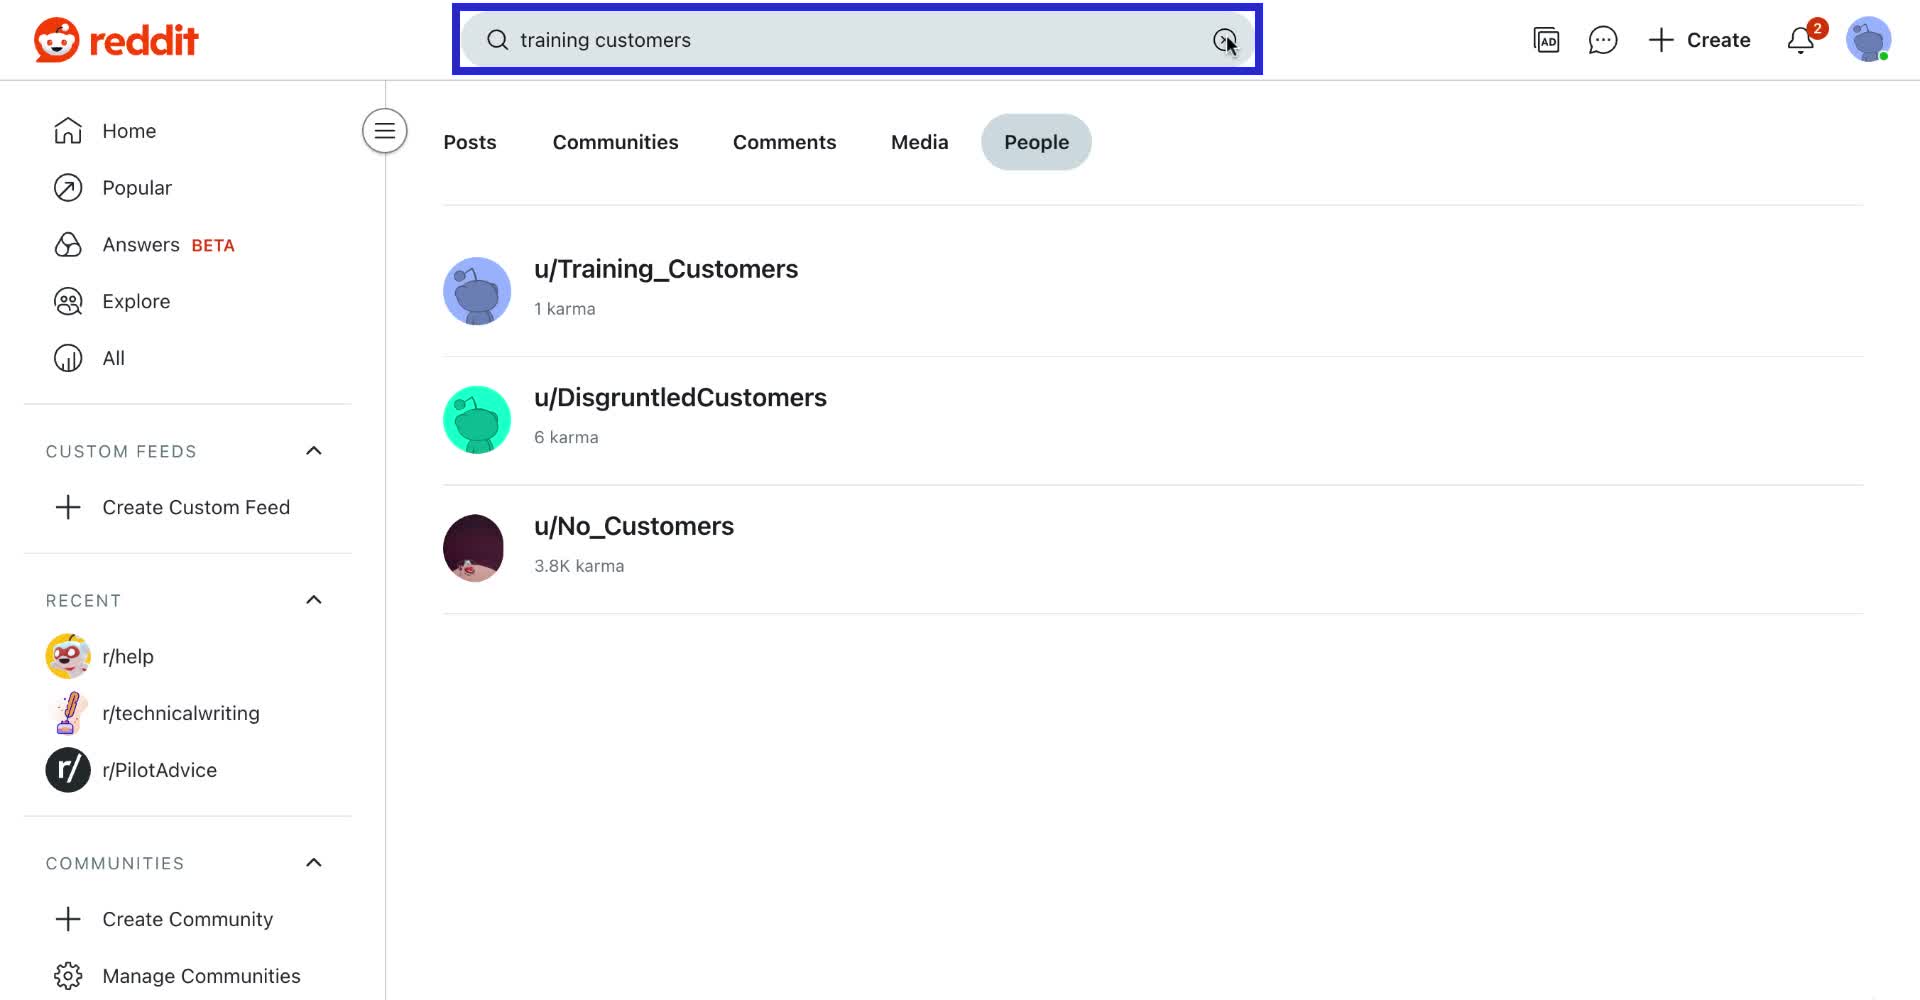This screenshot has height=1000, width=1920.
Task: Collapse the RECENT section
Action: [x=313, y=600]
